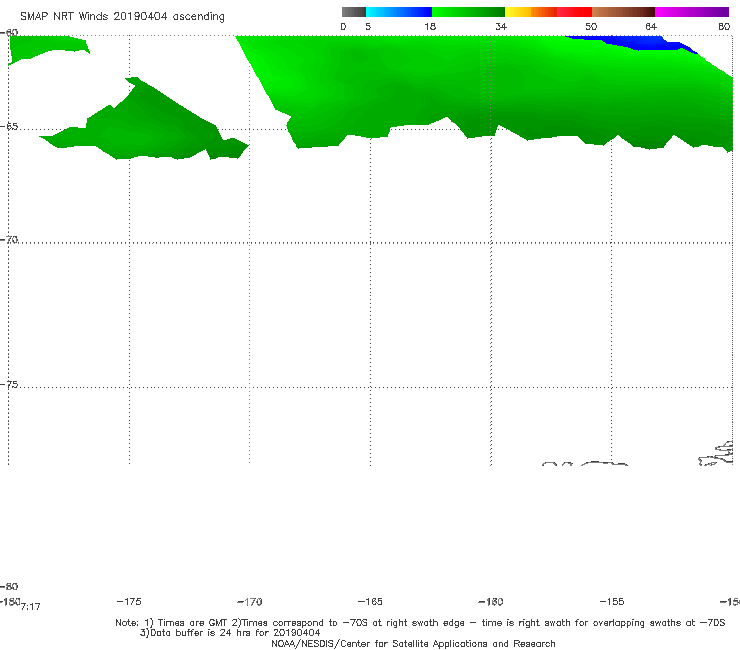This screenshot has height=650, width=740.
Task: Click the scale label 18
Action: click(430, 26)
